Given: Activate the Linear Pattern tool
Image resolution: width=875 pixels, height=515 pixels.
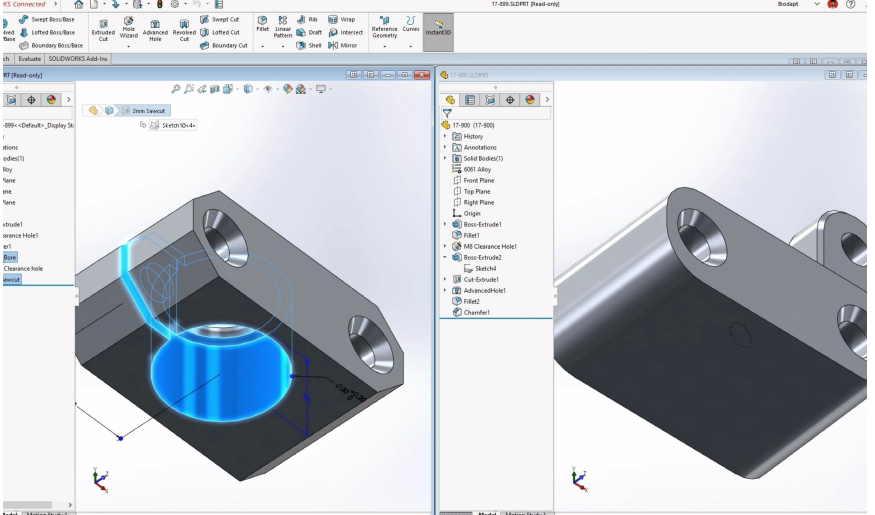Looking at the screenshot, I should click(283, 28).
